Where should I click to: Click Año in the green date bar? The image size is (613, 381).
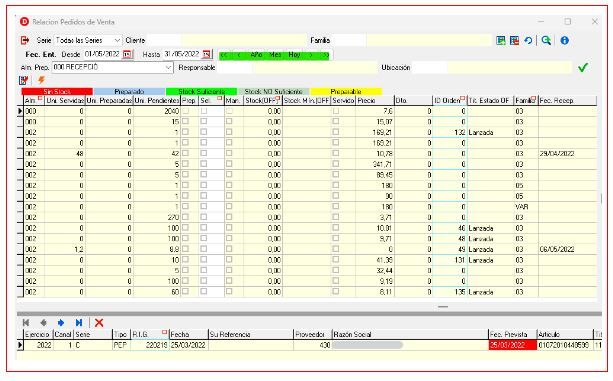[256, 55]
